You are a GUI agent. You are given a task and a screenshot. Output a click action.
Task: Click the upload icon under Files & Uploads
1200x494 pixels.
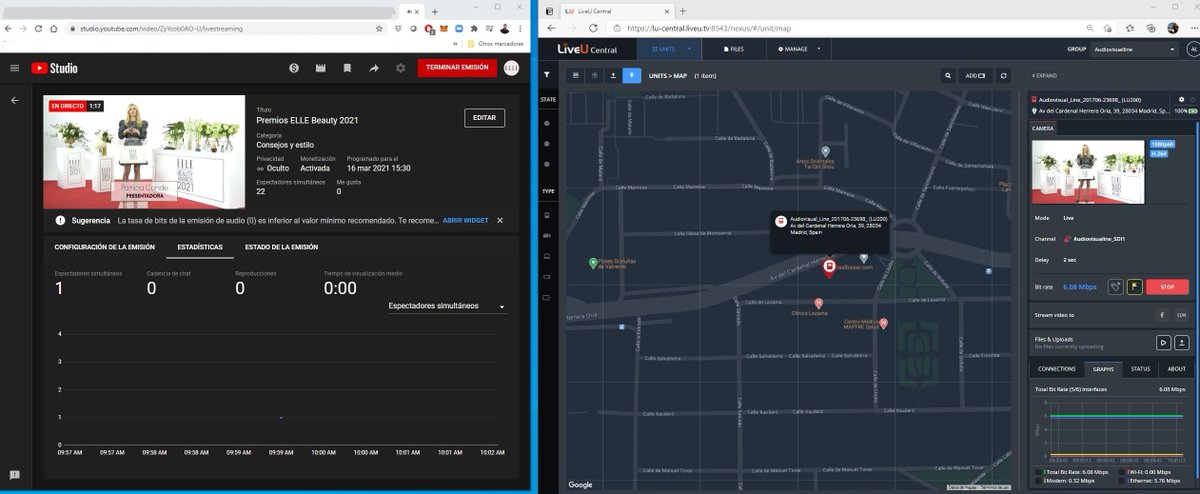coord(1181,342)
